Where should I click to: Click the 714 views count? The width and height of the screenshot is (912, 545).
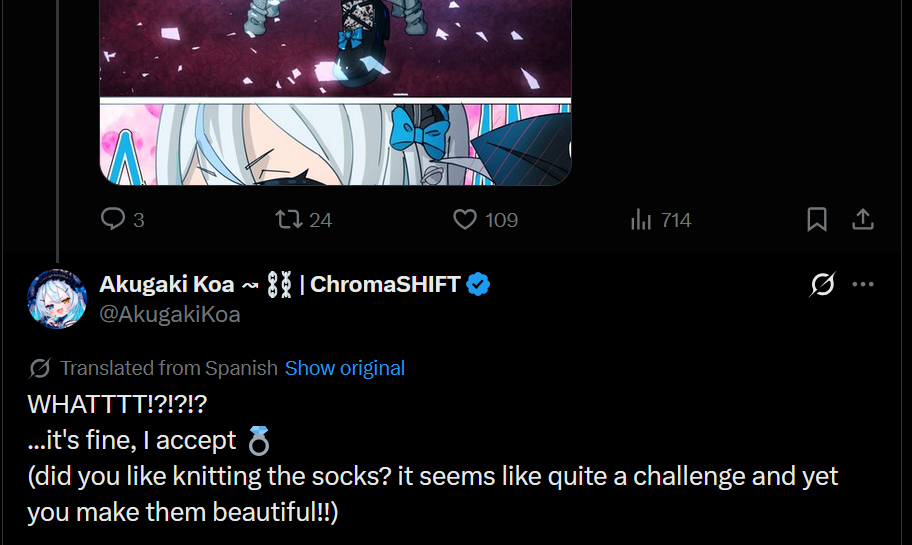[x=676, y=220]
